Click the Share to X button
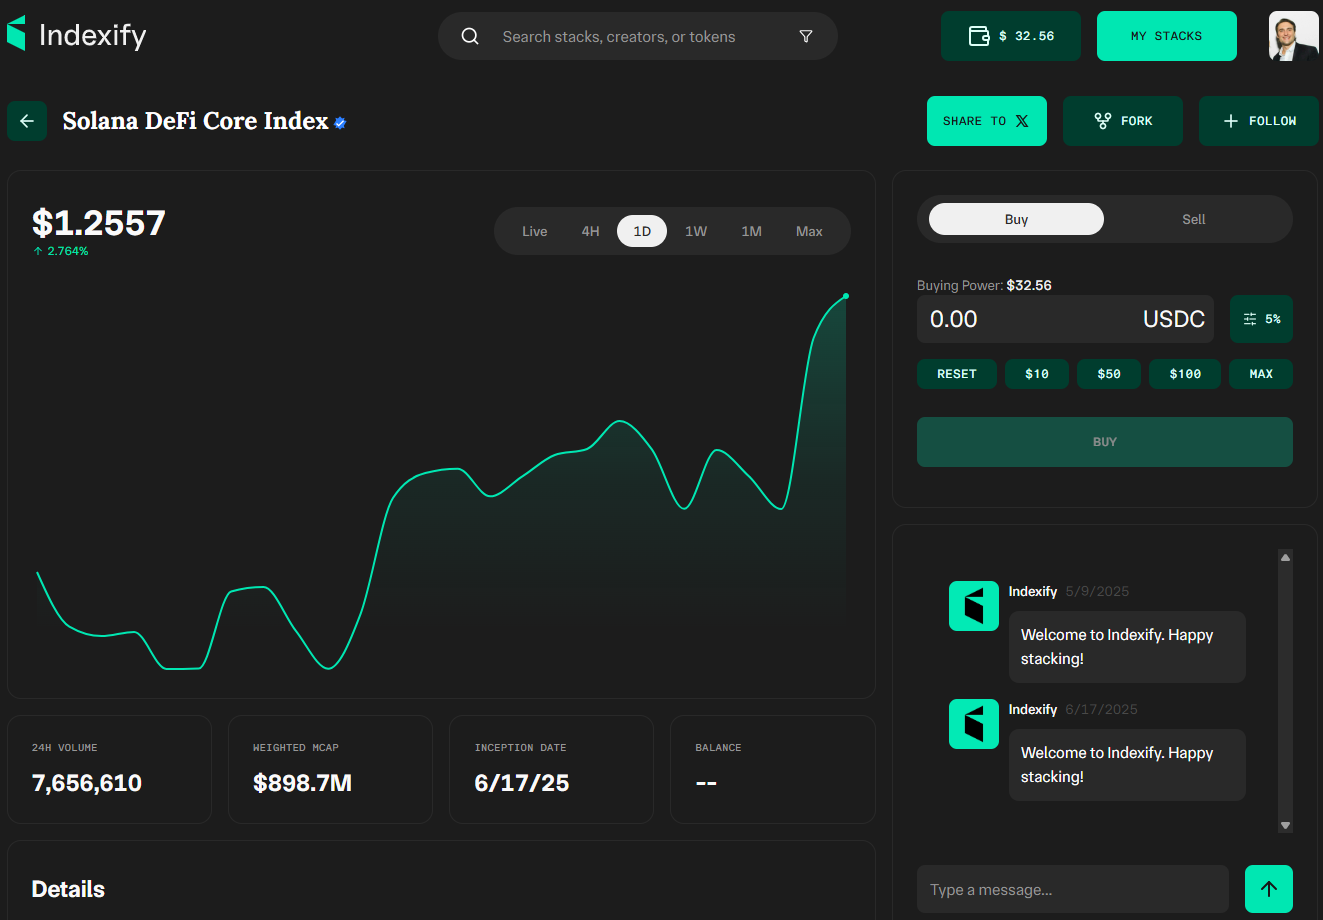The width and height of the screenshot is (1323, 920). coord(986,121)
